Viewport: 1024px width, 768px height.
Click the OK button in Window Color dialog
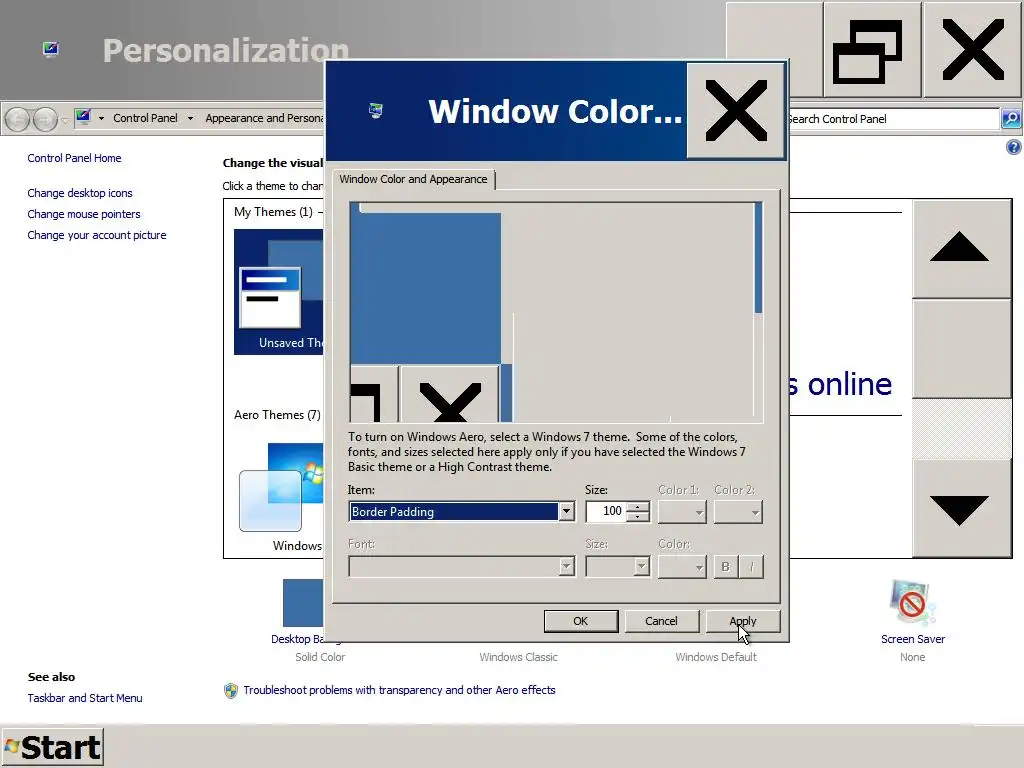pyautogui.click(x=581, y=621)
